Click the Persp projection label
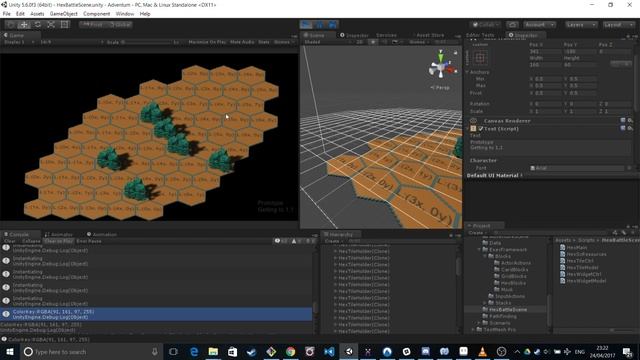The height and width of the screenshot is (360, 640). click(440, 88)
